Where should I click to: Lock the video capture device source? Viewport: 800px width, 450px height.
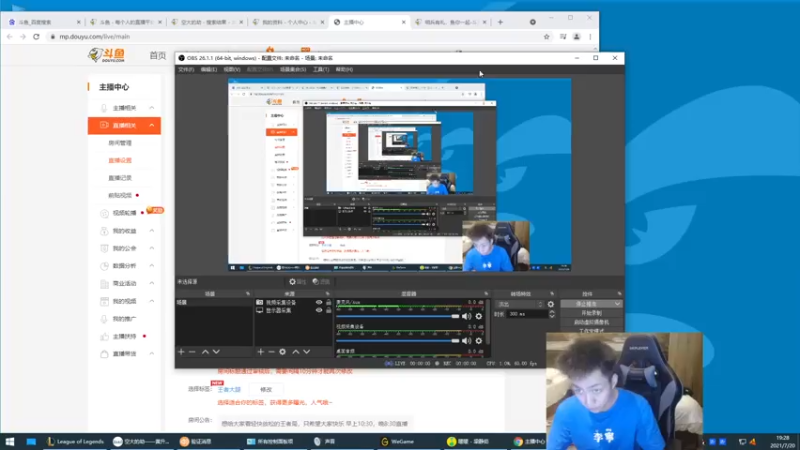pos(329,303)
